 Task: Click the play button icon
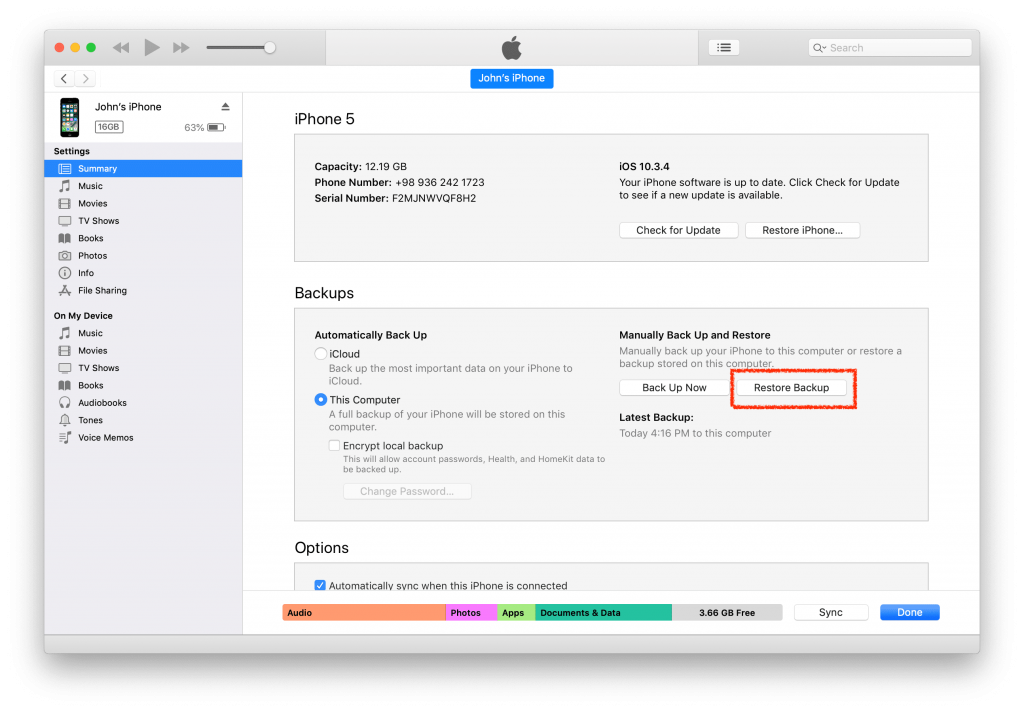pos(152,48)
